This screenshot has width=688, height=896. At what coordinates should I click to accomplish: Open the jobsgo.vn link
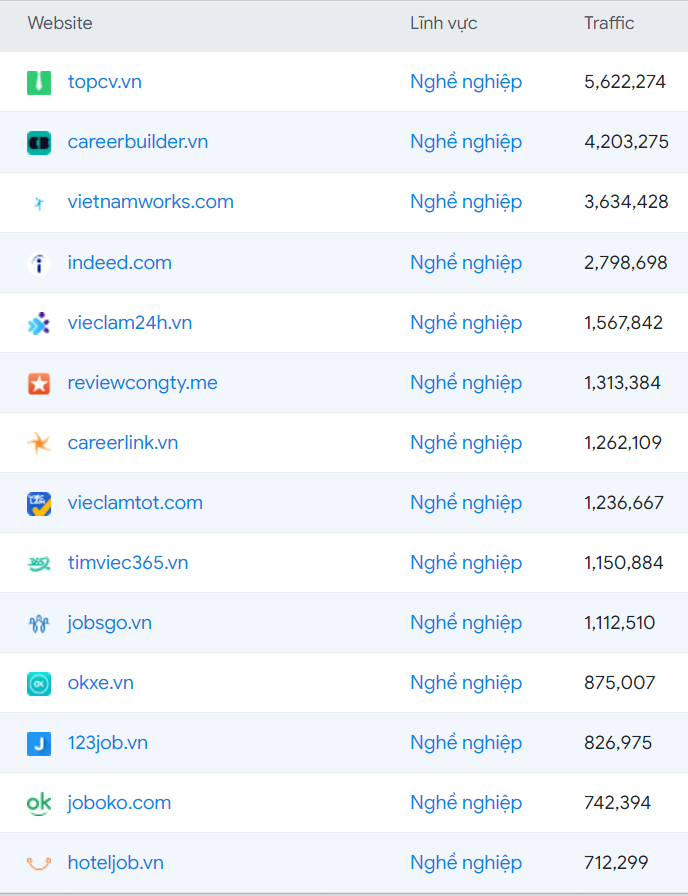[x=110, y=623]
